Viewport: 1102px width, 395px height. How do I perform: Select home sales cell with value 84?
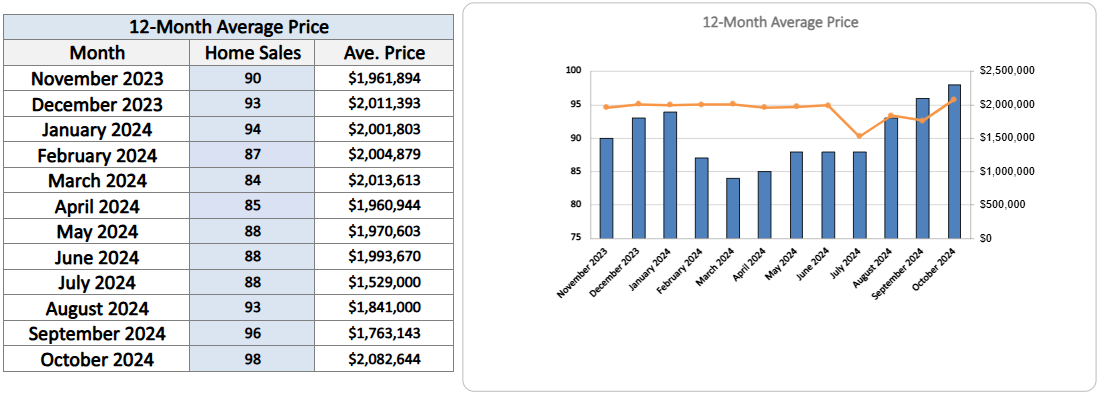[x=252, y=181]
